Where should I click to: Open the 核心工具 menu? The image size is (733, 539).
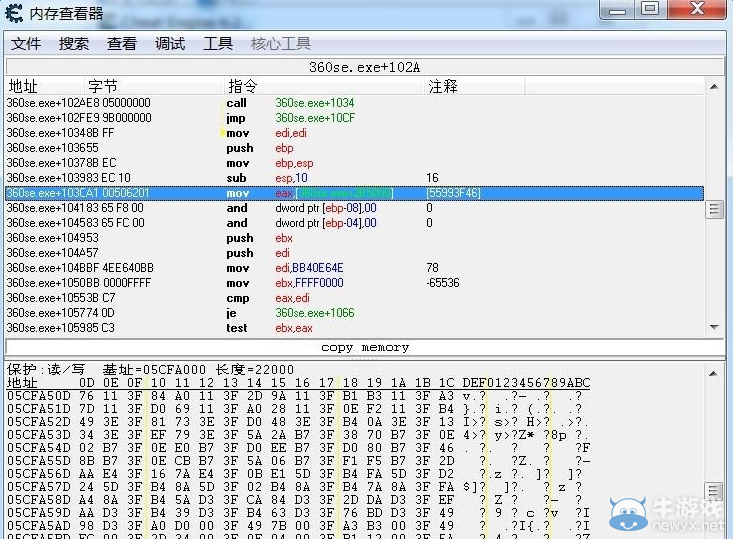pyautogui.click(x=280, y=44)
